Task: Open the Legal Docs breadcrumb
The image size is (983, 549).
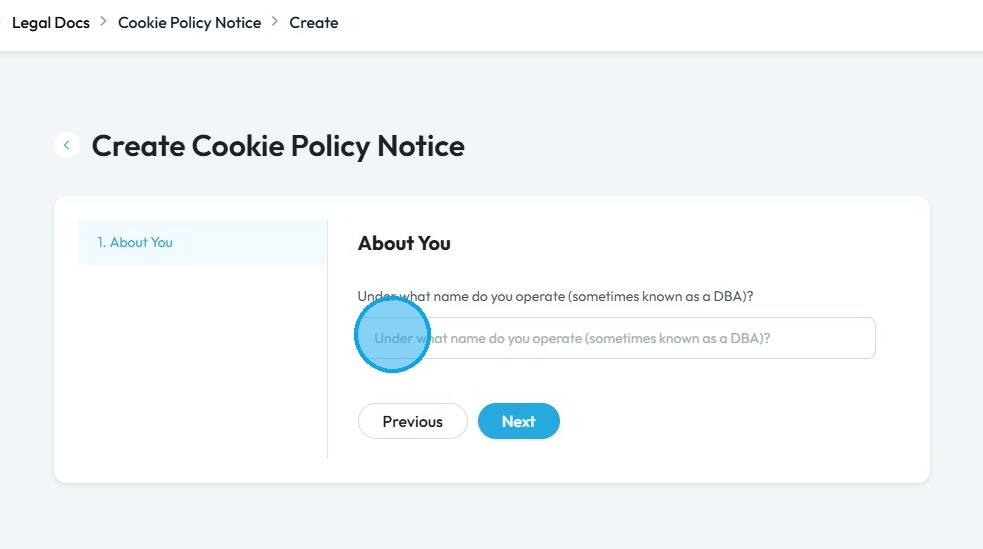Action: pos(50,22)
